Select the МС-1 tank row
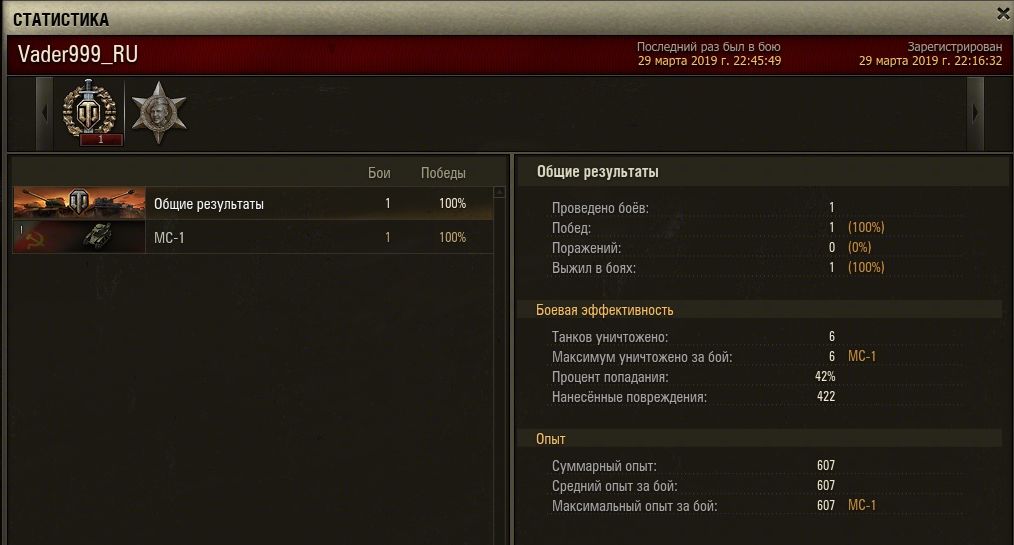Screen dimensions: 1014x545 click(253, 237)
